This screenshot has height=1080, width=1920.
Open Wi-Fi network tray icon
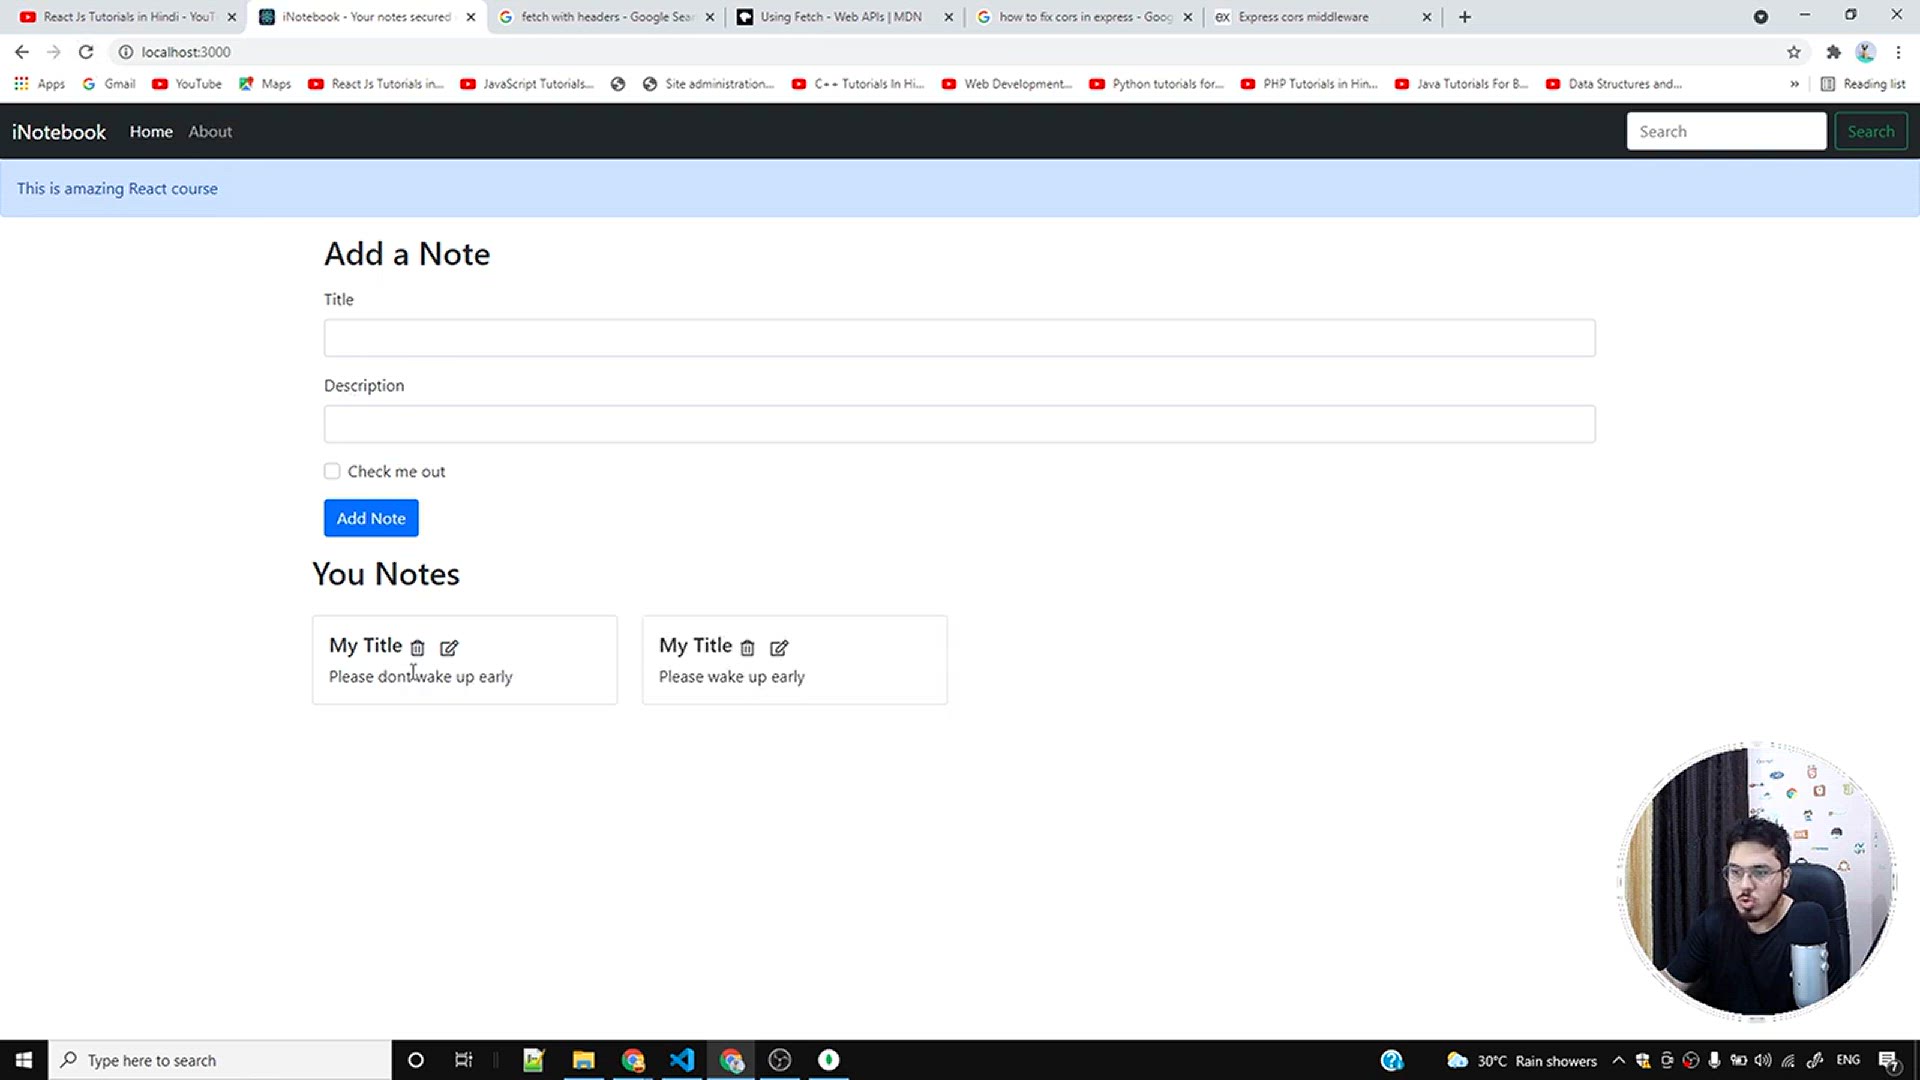pos(1788,1060)
